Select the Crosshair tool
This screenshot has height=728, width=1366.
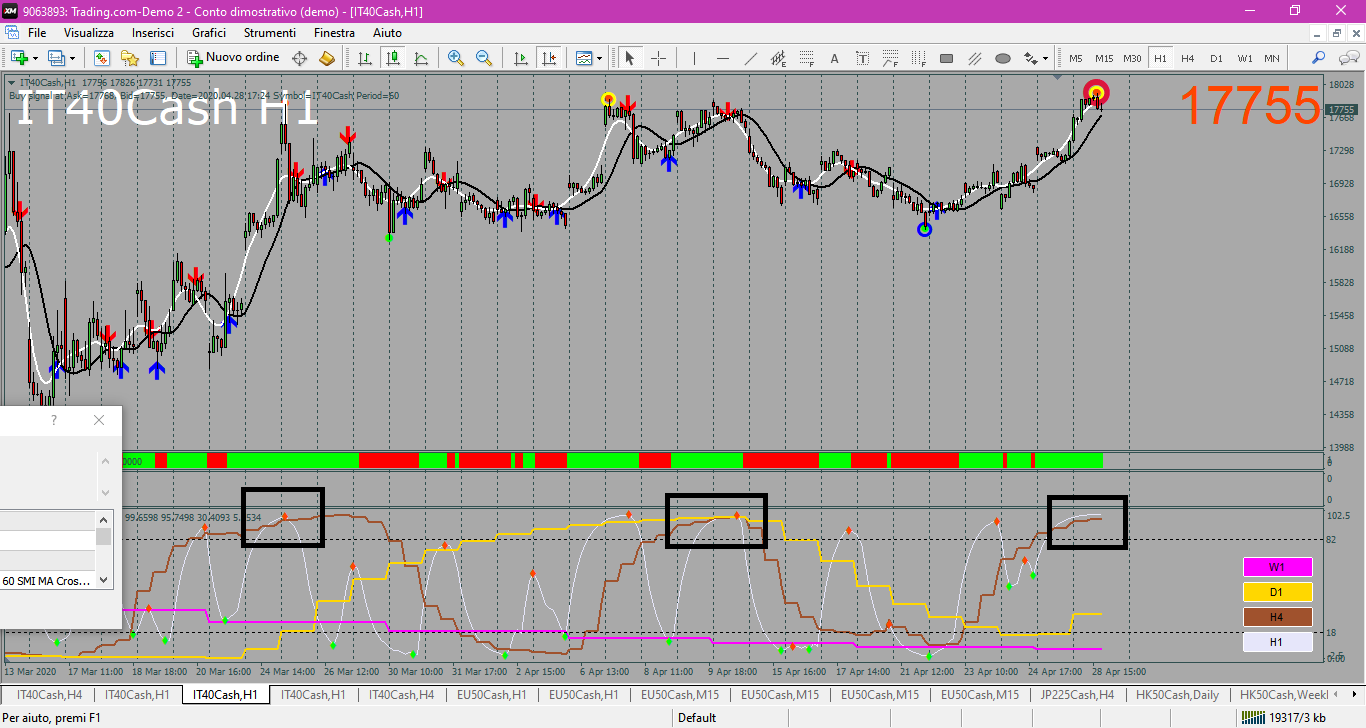(659, 58)
